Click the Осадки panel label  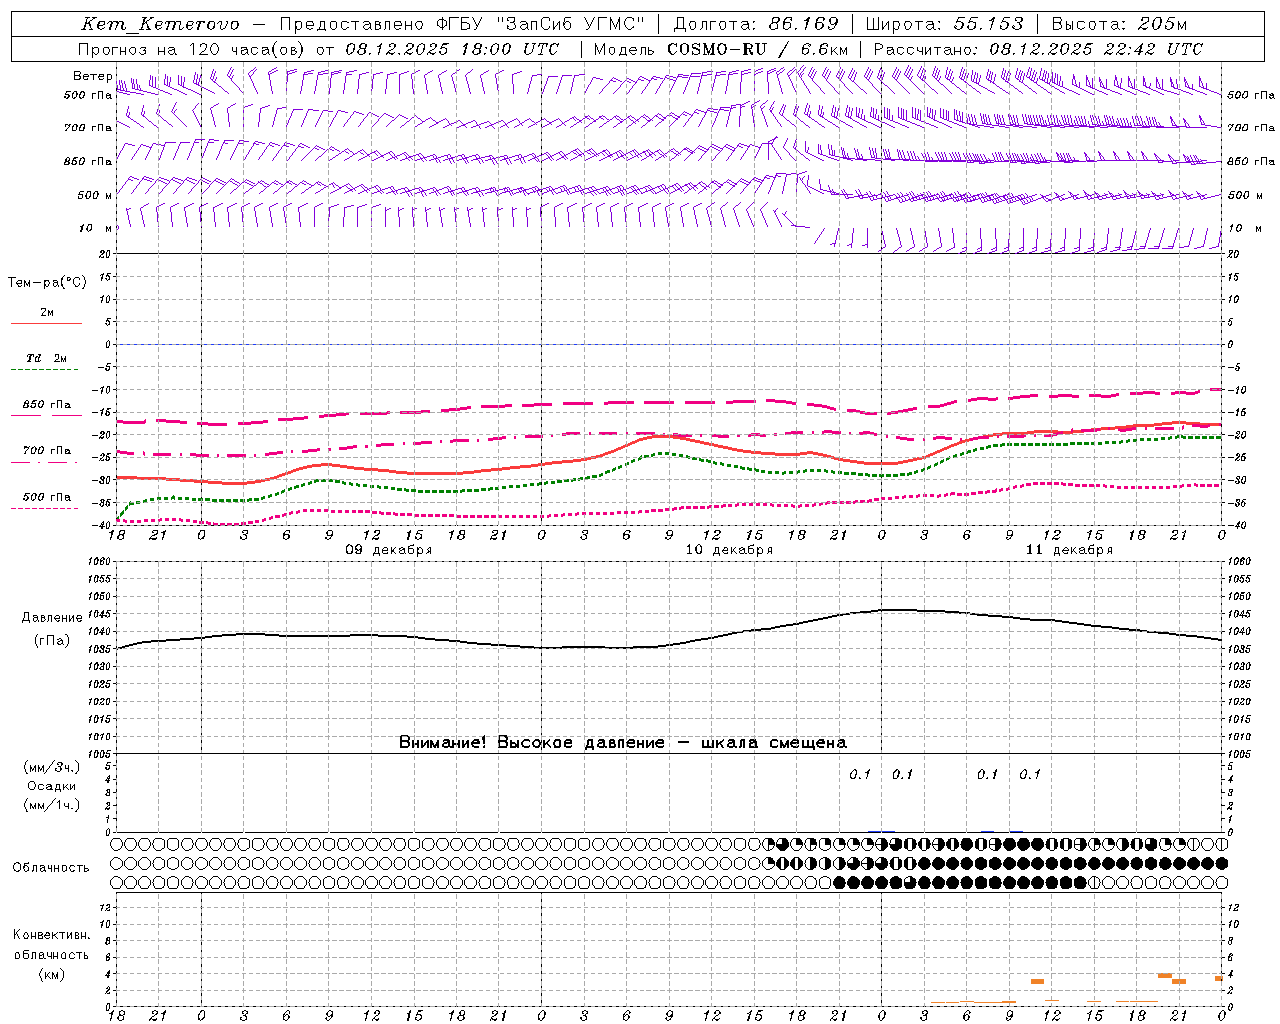52,786
